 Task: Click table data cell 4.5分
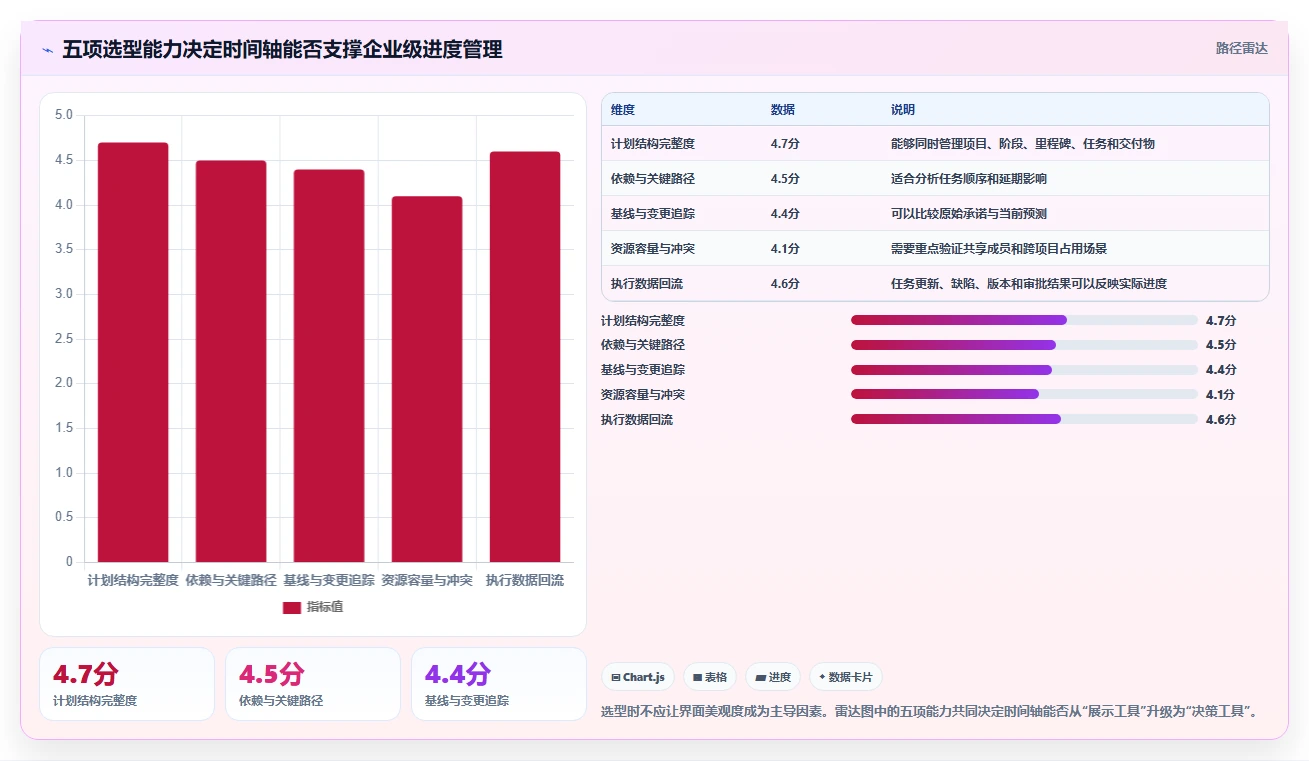pos(785,179)
